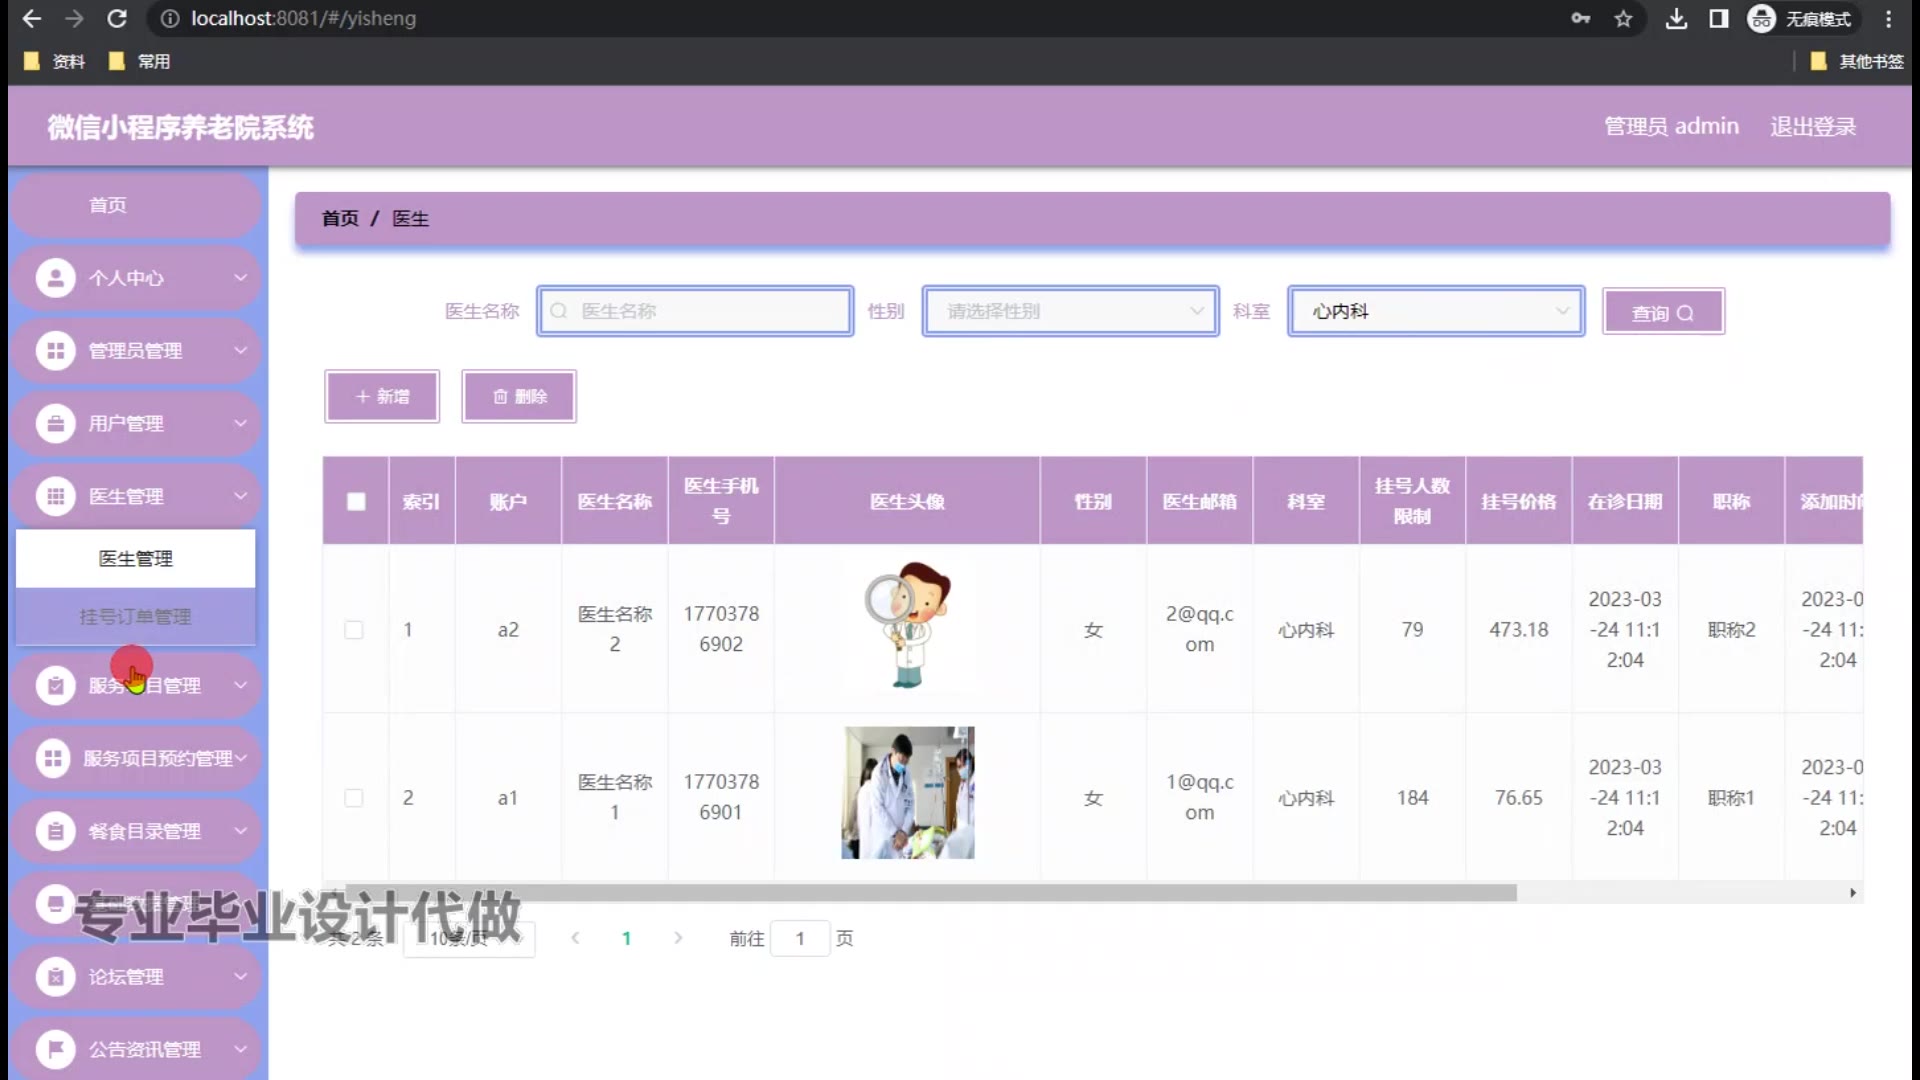Open the 常用 bookmark folder
This screenshot has width=1920, height=1080.
pyautogui.click(x=140, y=61)
